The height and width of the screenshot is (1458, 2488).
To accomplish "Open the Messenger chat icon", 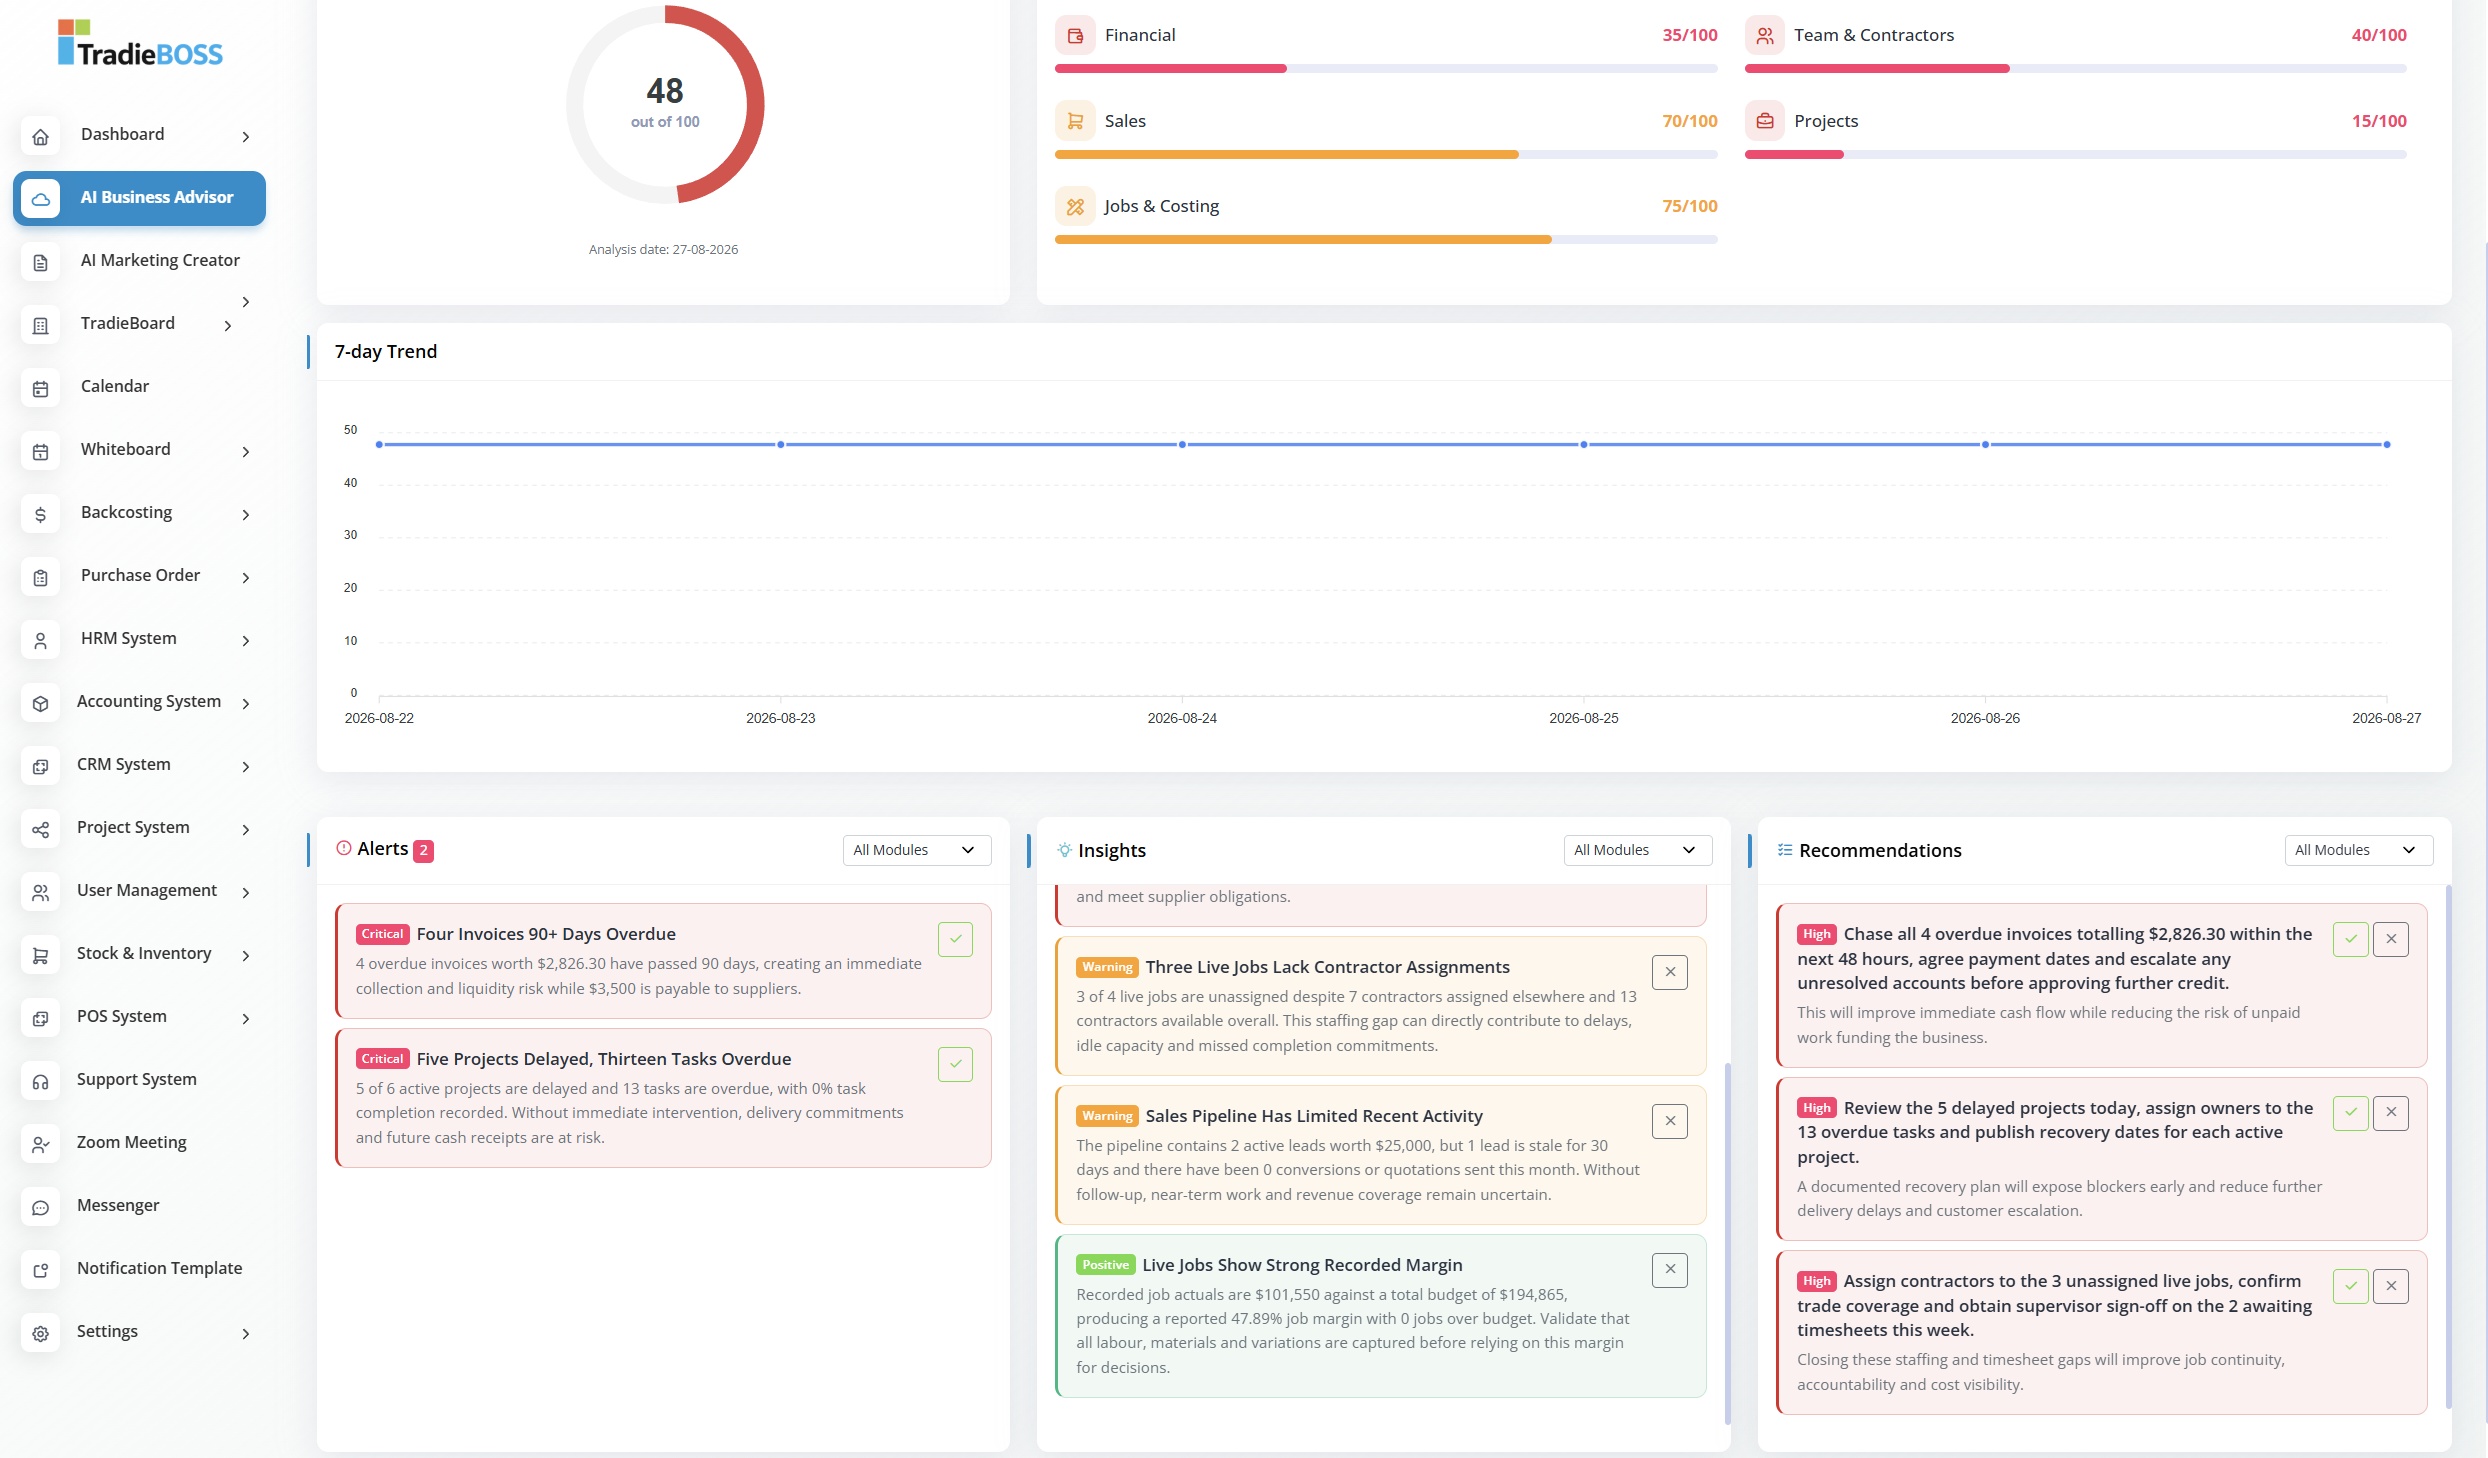I will pos(40,1208).
